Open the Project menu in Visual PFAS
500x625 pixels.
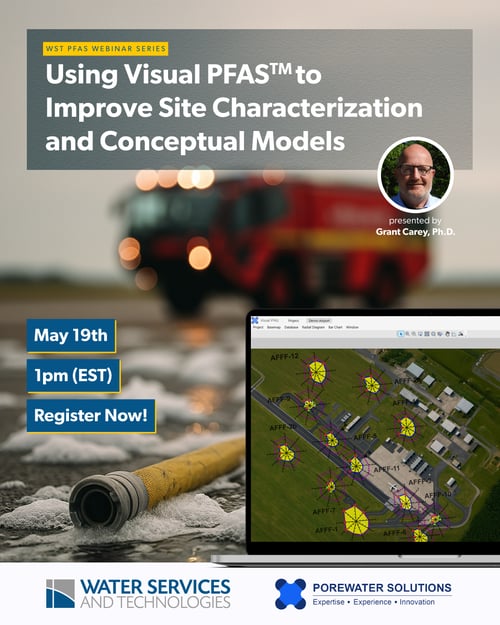pos(258,327)
